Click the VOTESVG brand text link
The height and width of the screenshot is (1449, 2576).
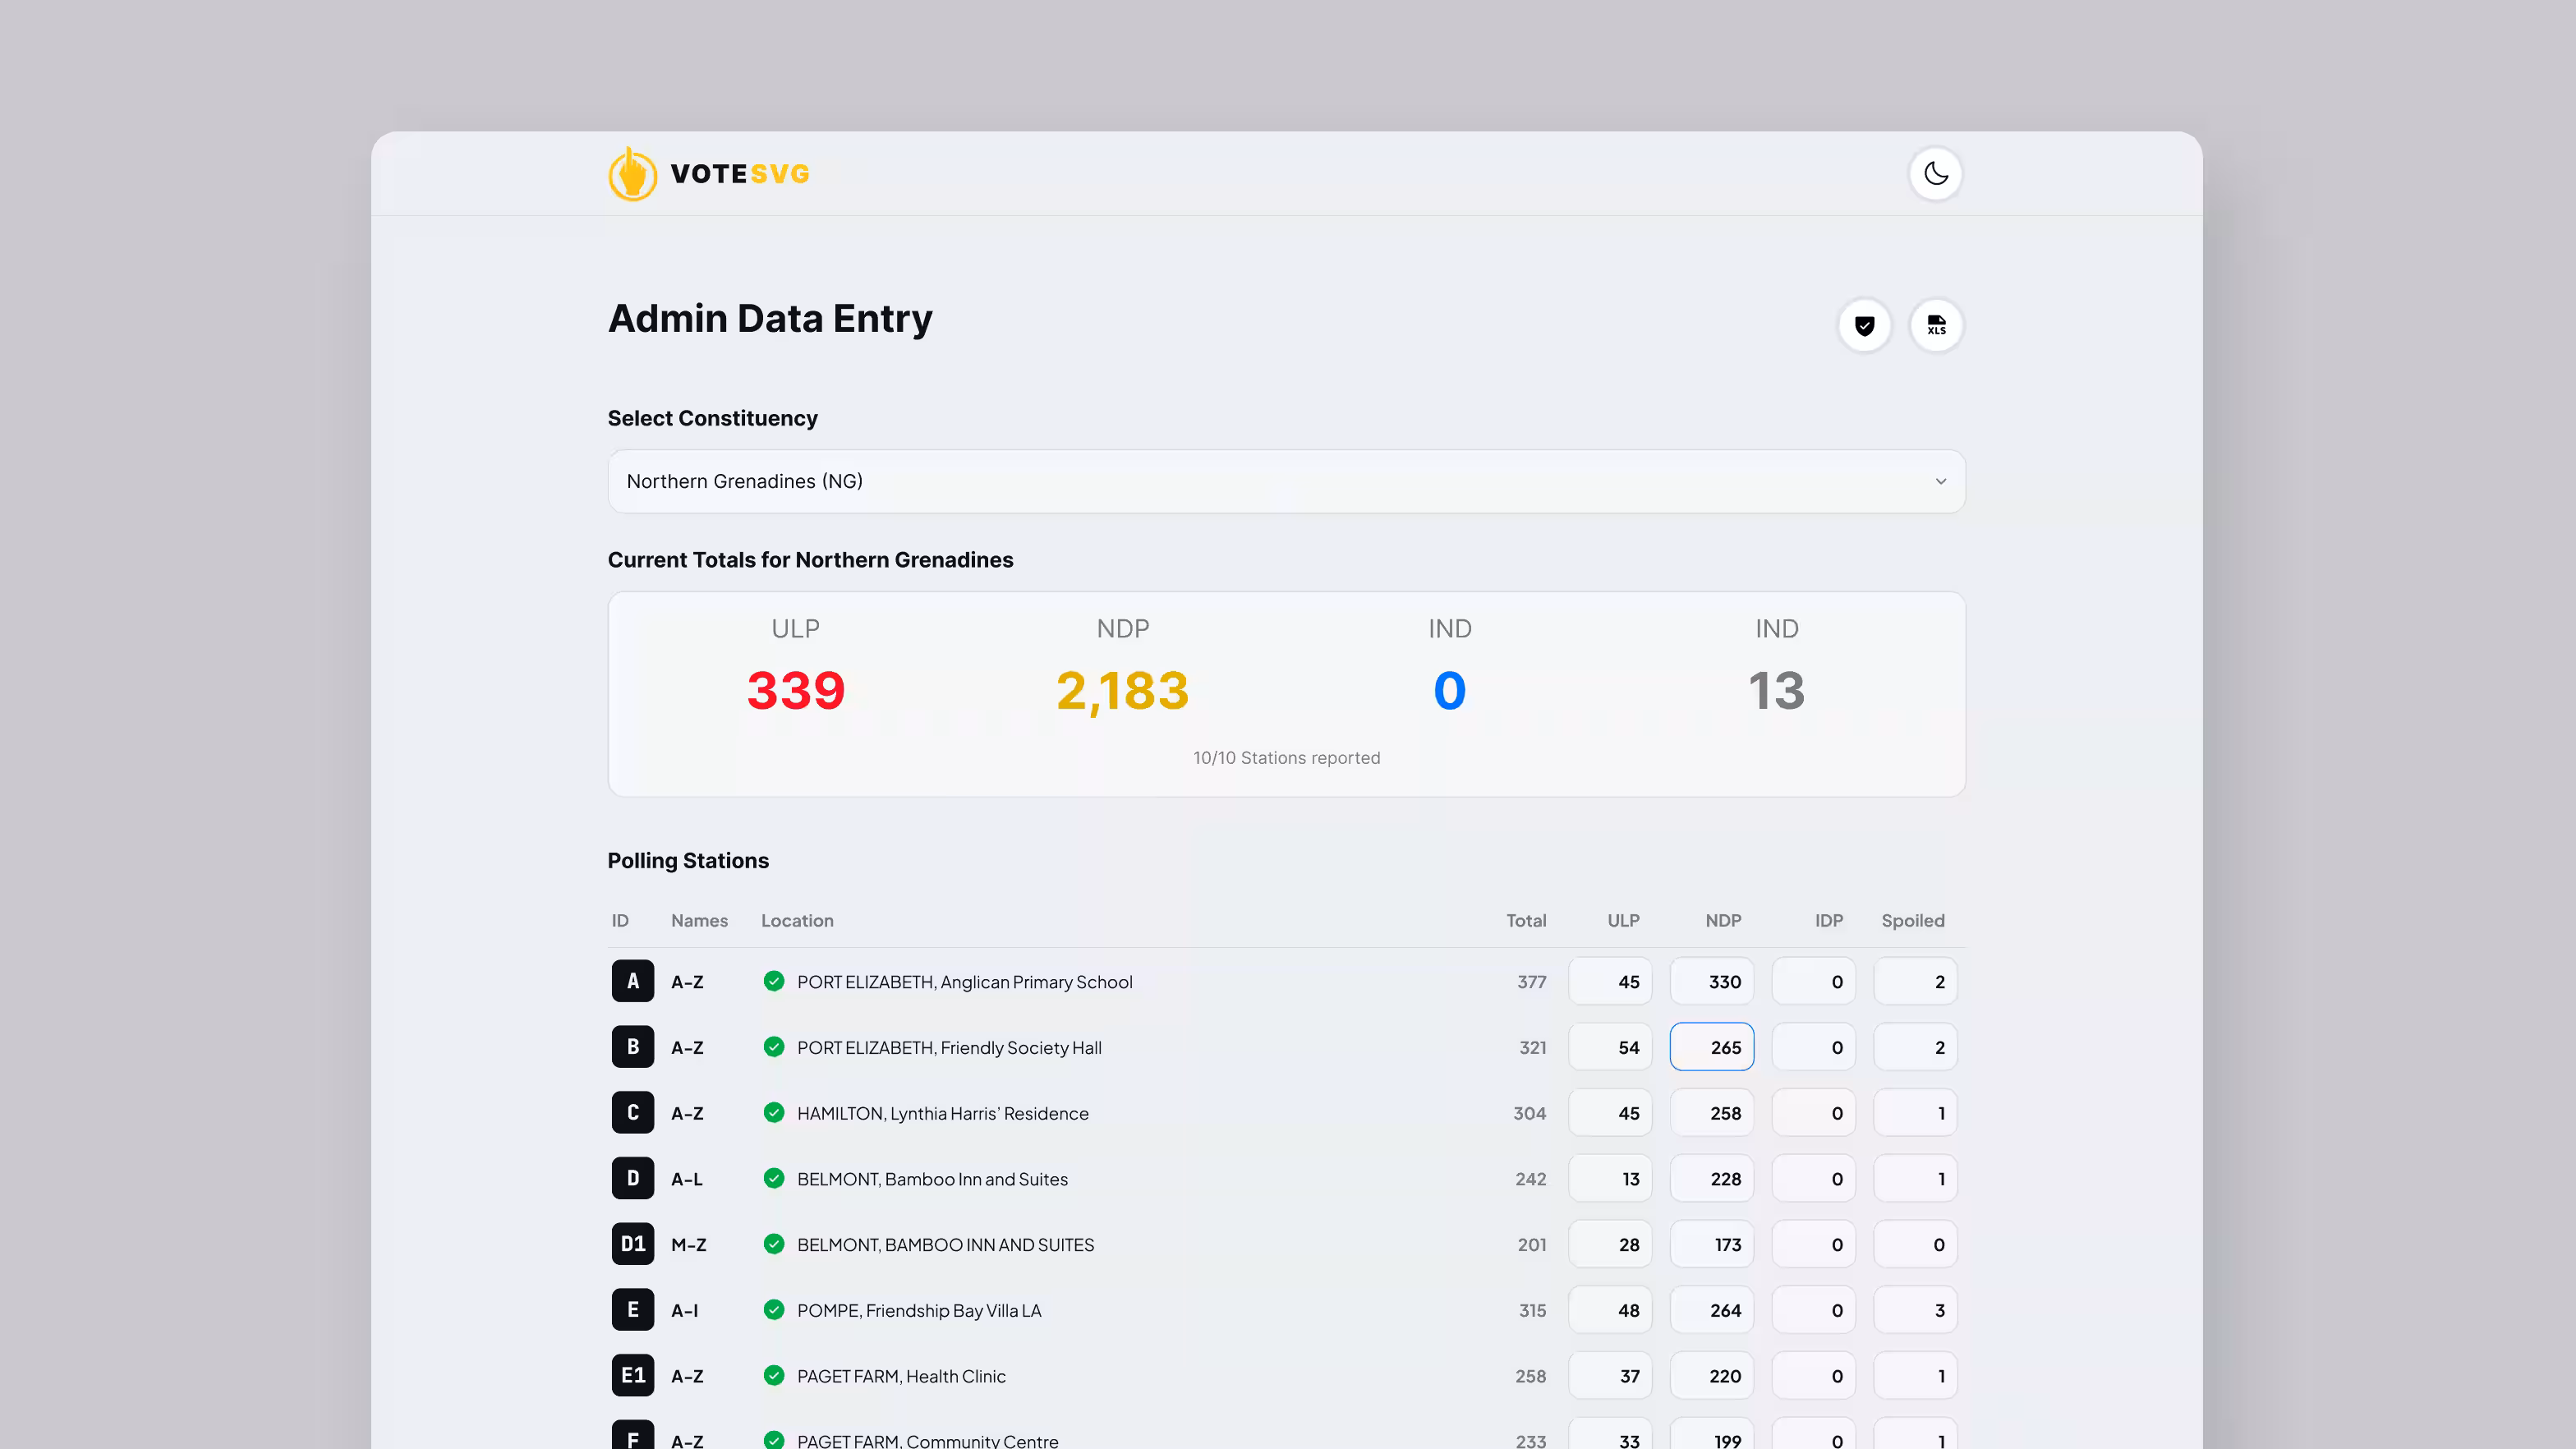(739, 174)
